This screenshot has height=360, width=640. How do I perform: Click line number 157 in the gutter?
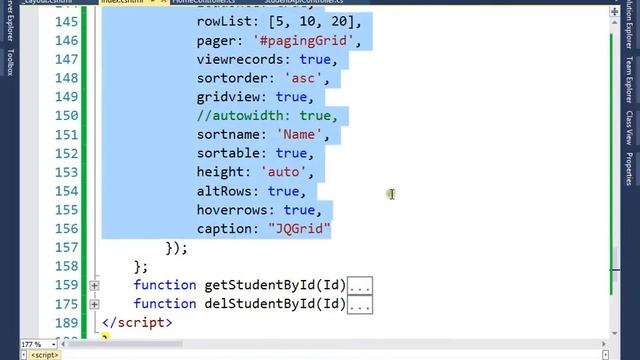67,248
